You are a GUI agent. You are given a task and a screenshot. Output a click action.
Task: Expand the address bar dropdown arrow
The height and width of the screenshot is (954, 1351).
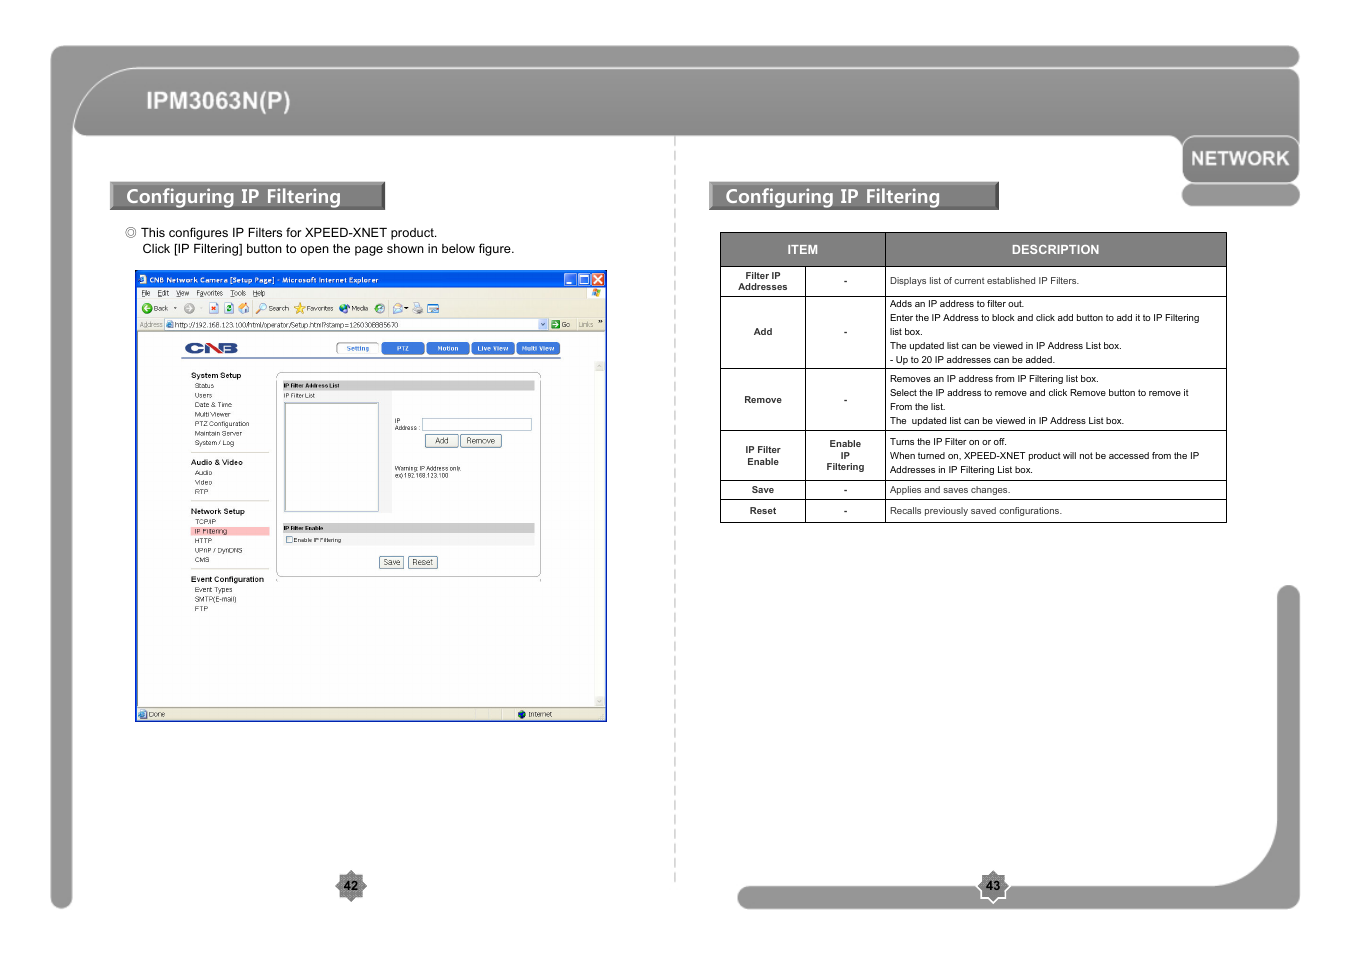[x=543, y=324]
